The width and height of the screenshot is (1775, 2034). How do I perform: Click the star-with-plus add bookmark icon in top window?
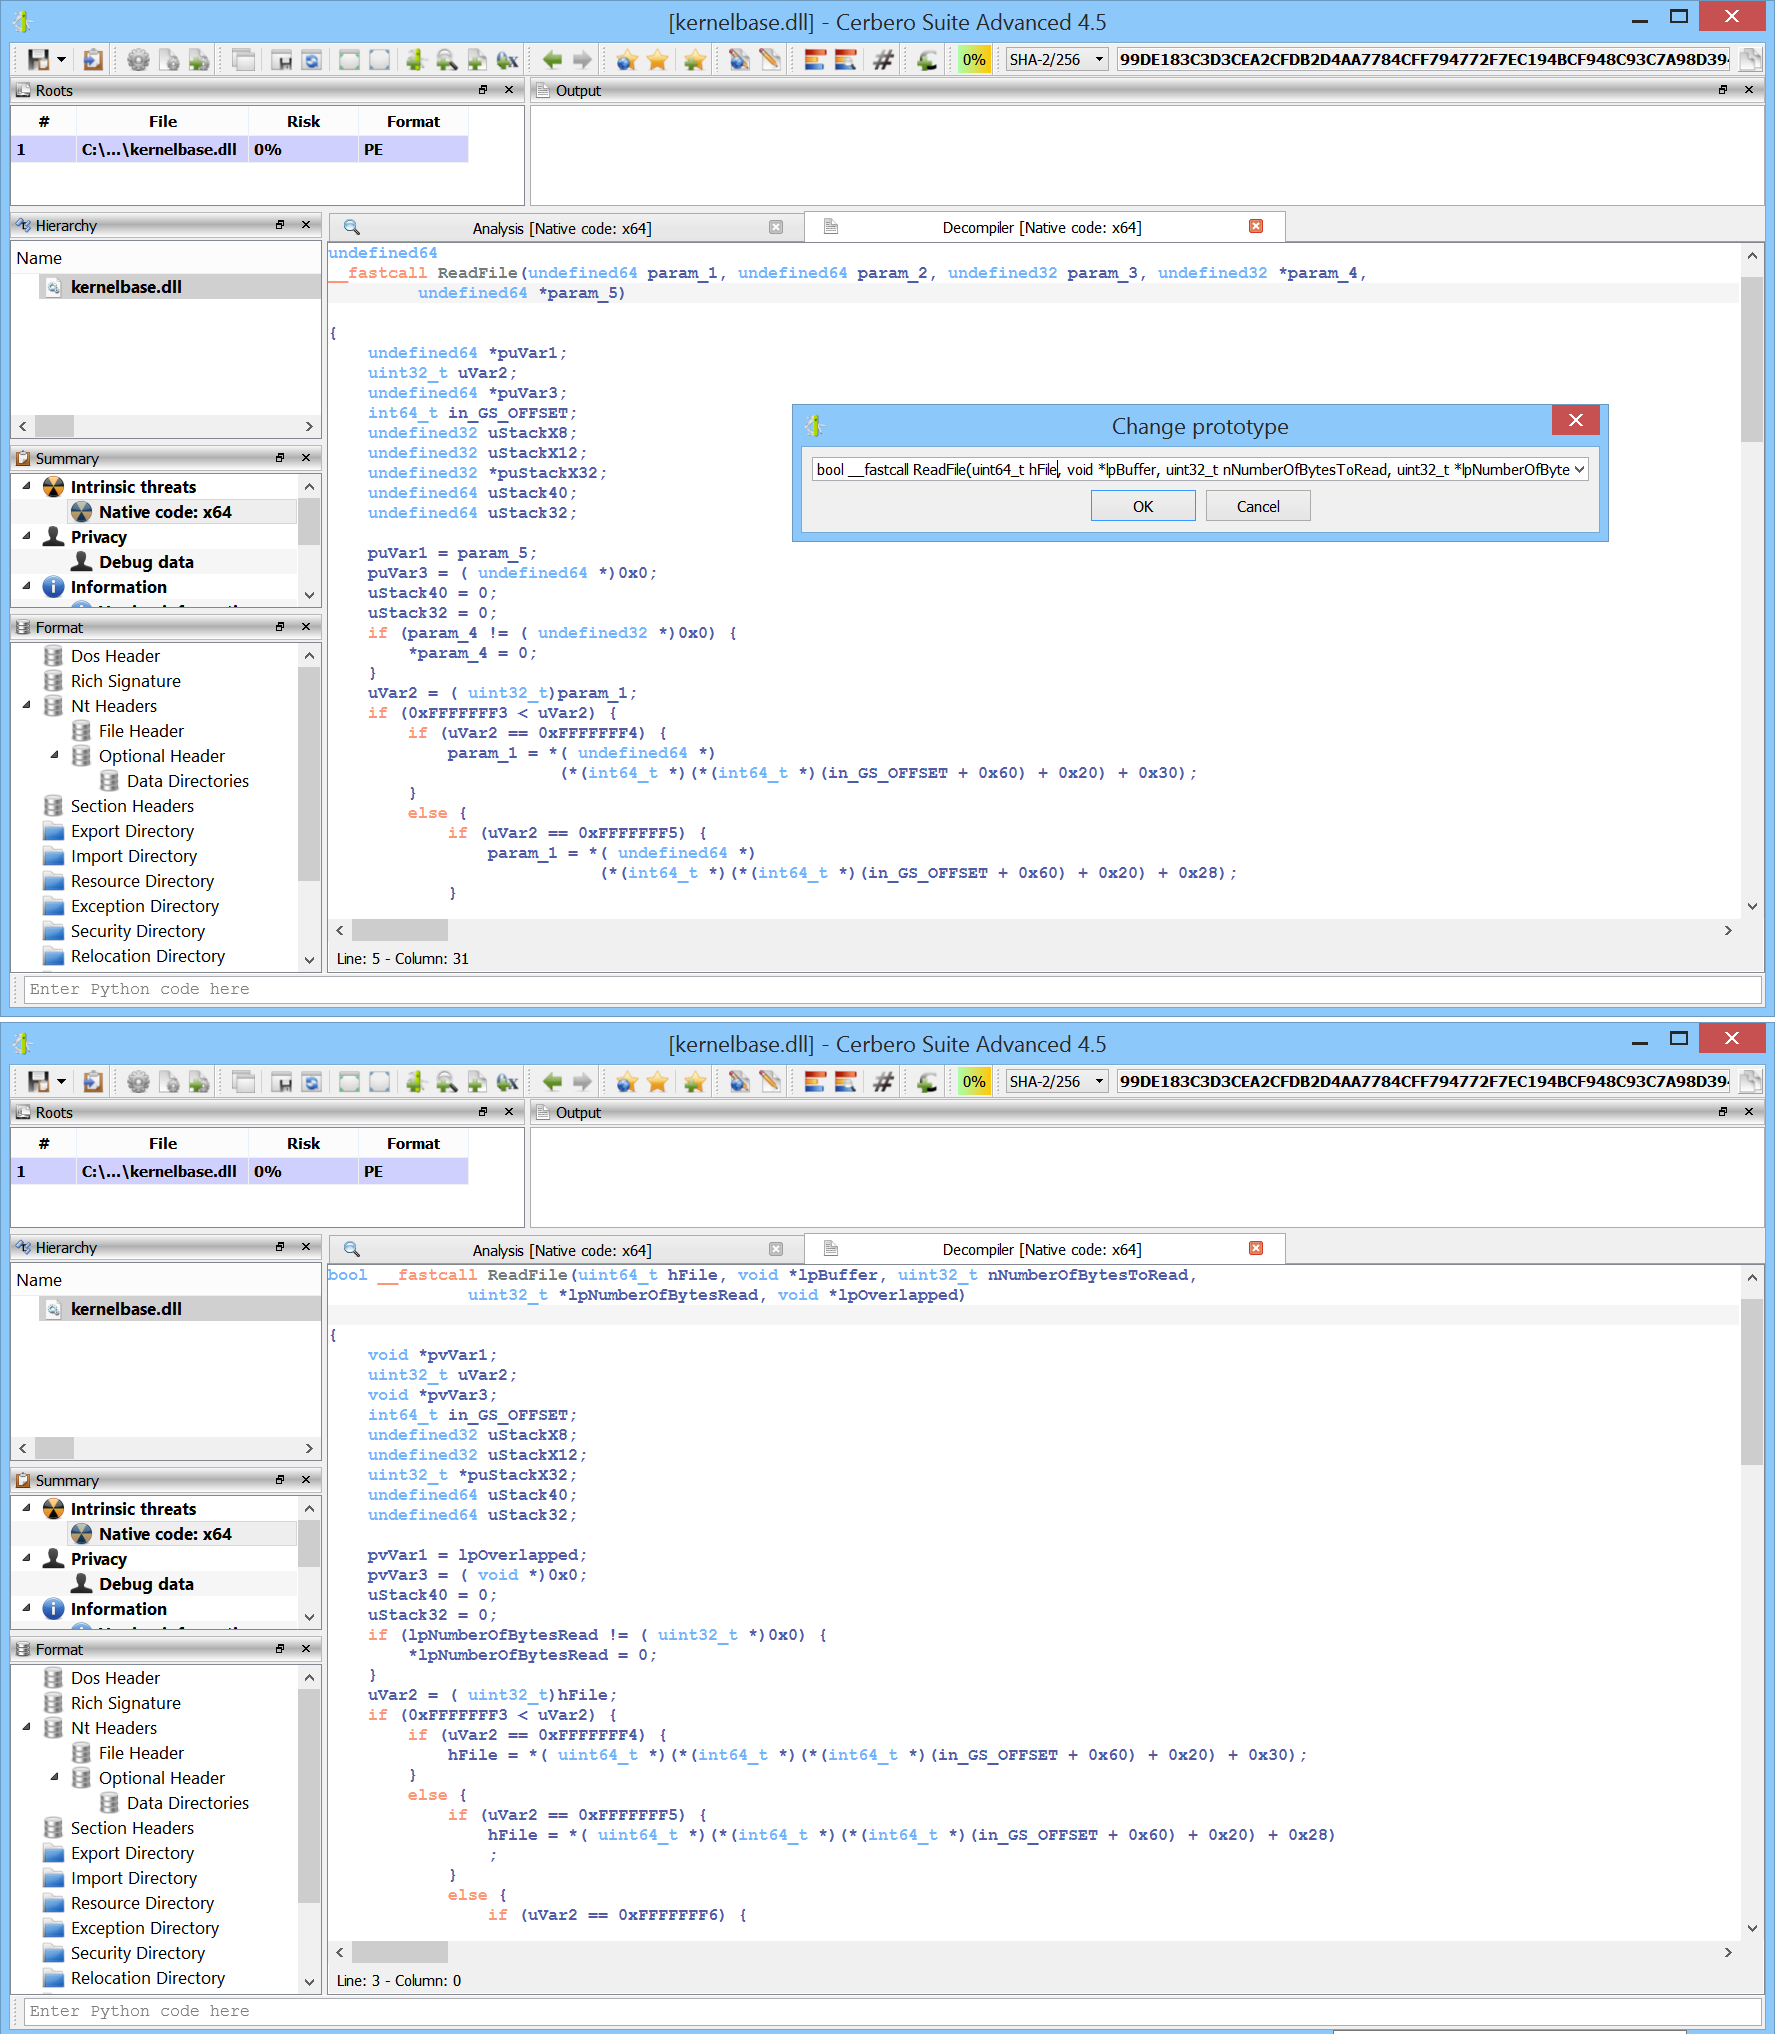coord(694,60)
